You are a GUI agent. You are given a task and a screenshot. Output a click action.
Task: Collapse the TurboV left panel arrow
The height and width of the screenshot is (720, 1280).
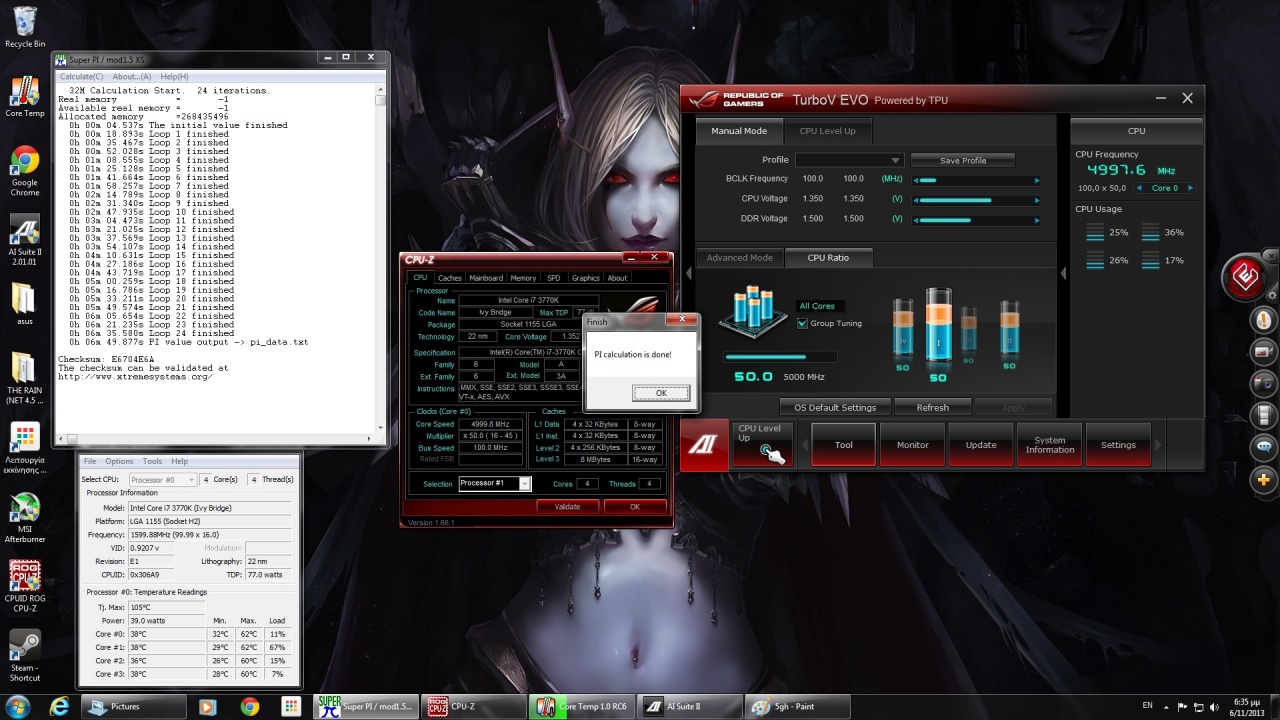coord(688,272)
